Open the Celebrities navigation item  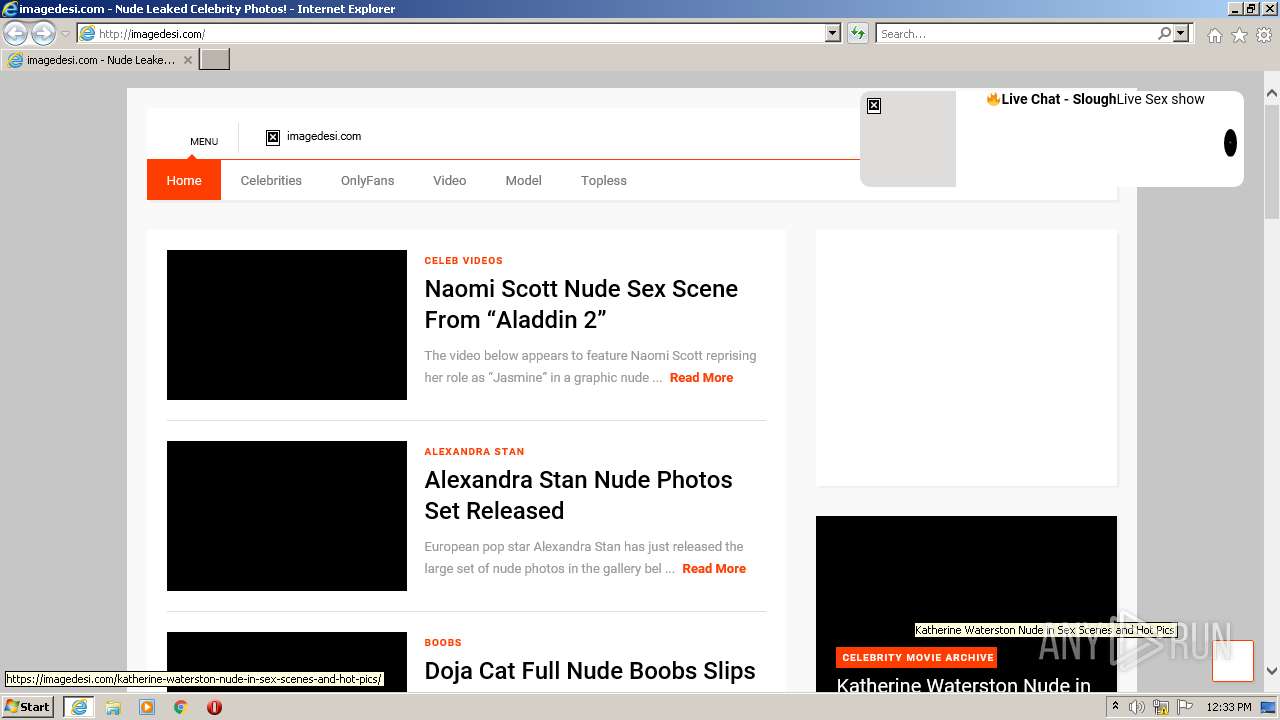click(x=271, y=180)
